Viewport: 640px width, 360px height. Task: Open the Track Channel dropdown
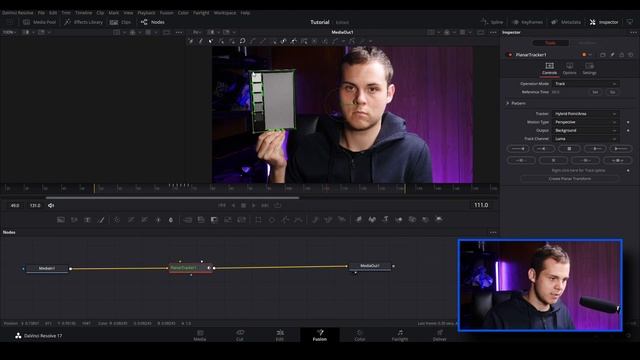(585, 139)
